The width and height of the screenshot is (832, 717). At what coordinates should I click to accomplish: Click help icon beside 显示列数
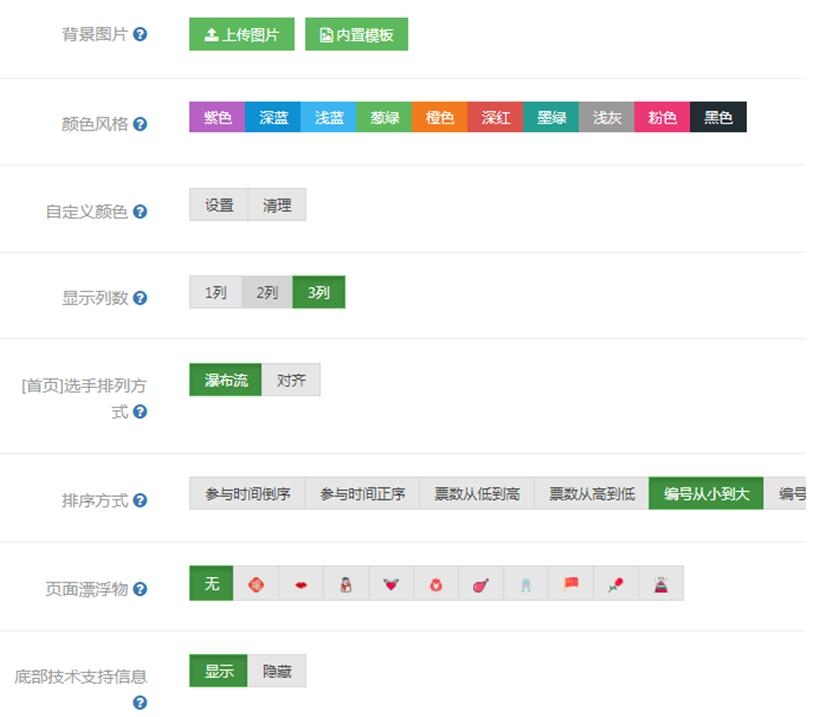(140, 298)
